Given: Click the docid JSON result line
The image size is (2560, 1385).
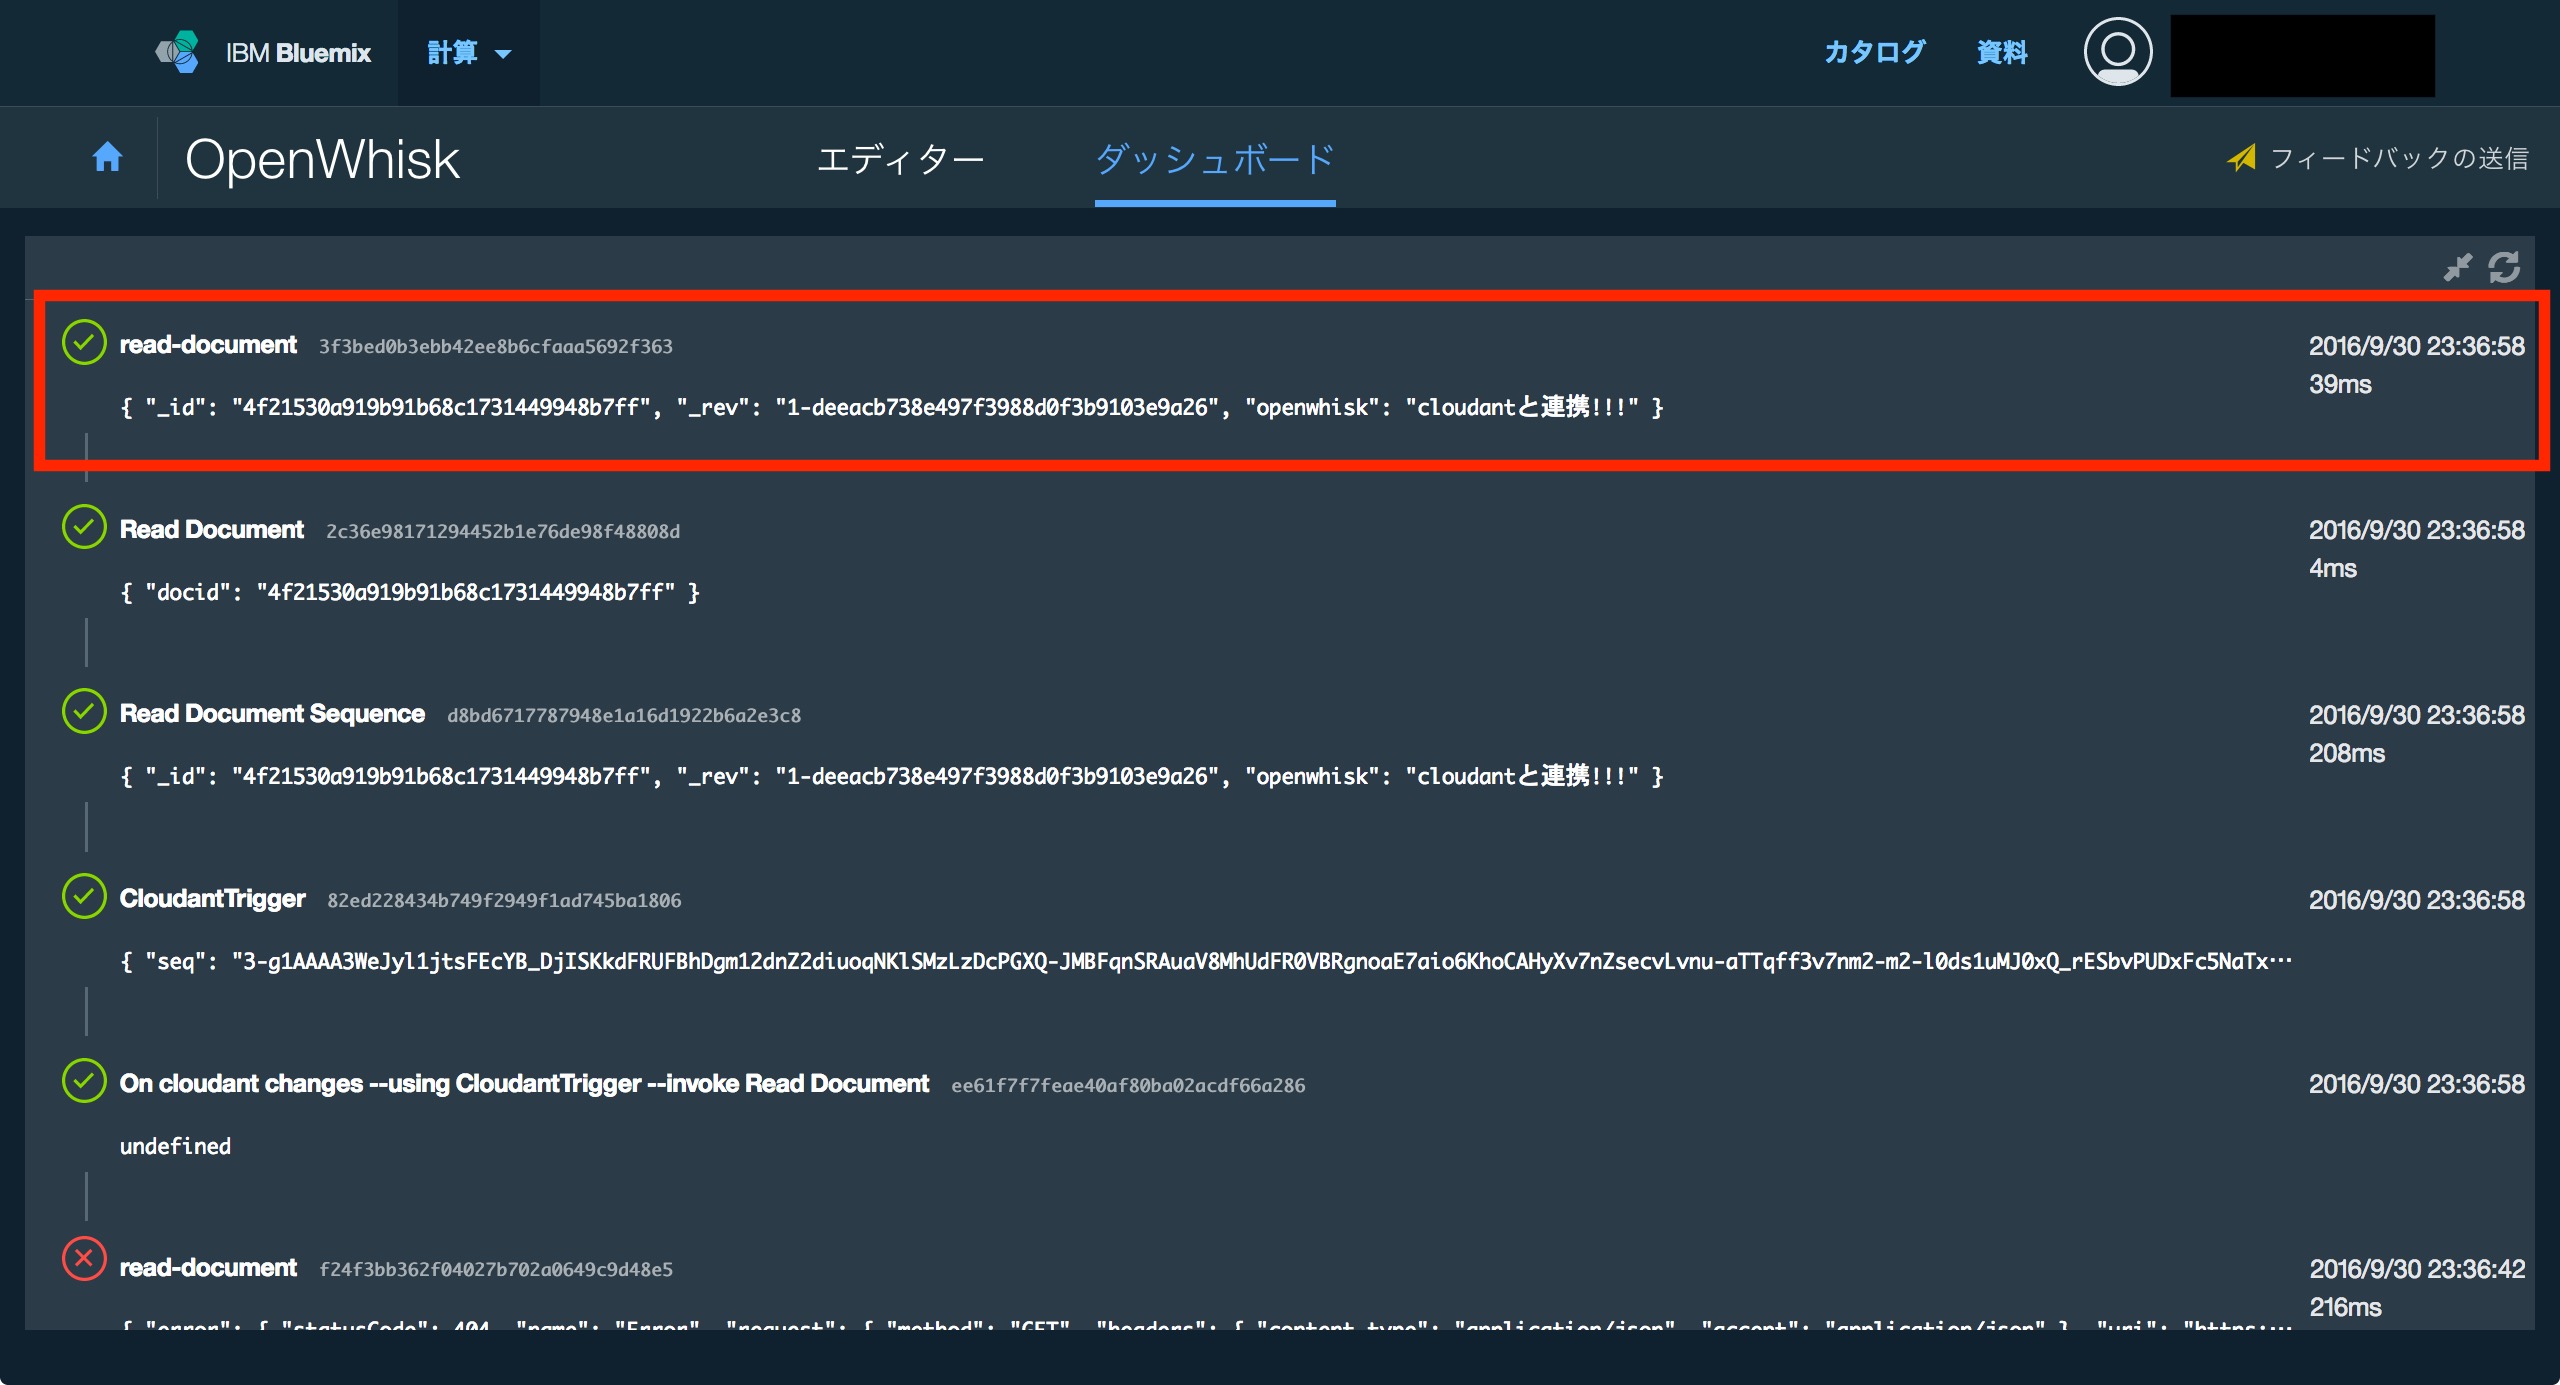Looking at the screenshot, I should click(410, 592).
